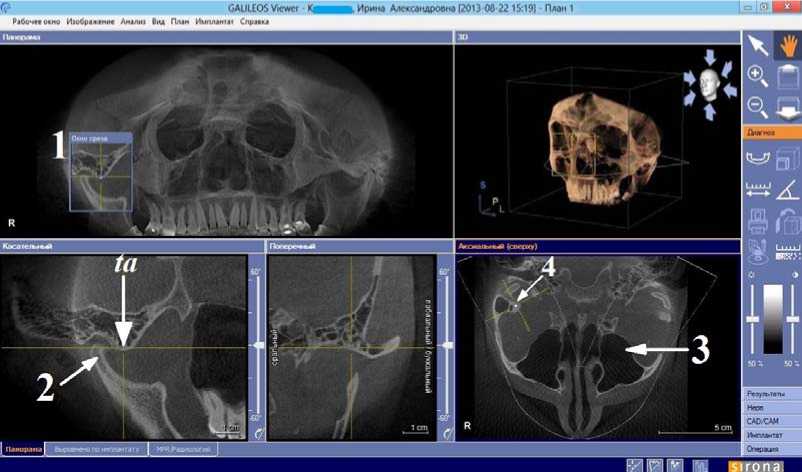Select the arrow pointer tool

pyautogui.click(x=758, y=45)
